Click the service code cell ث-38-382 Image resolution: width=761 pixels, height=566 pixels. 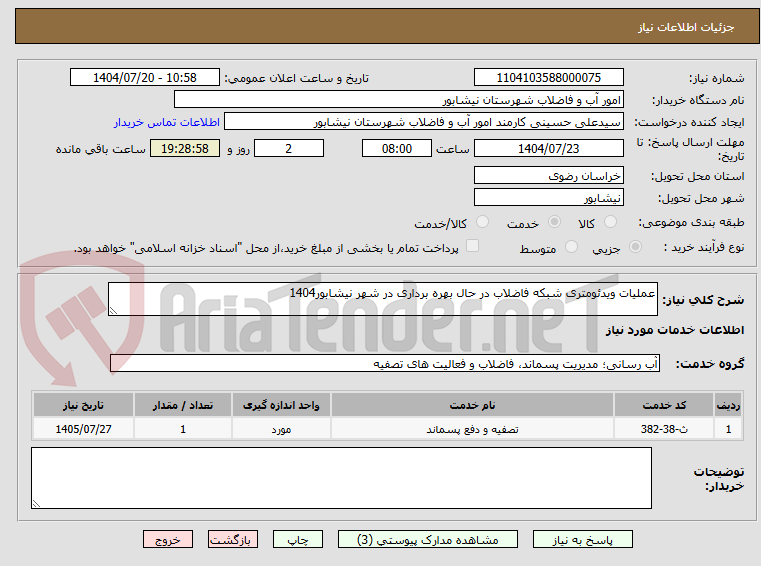(664, 429)
